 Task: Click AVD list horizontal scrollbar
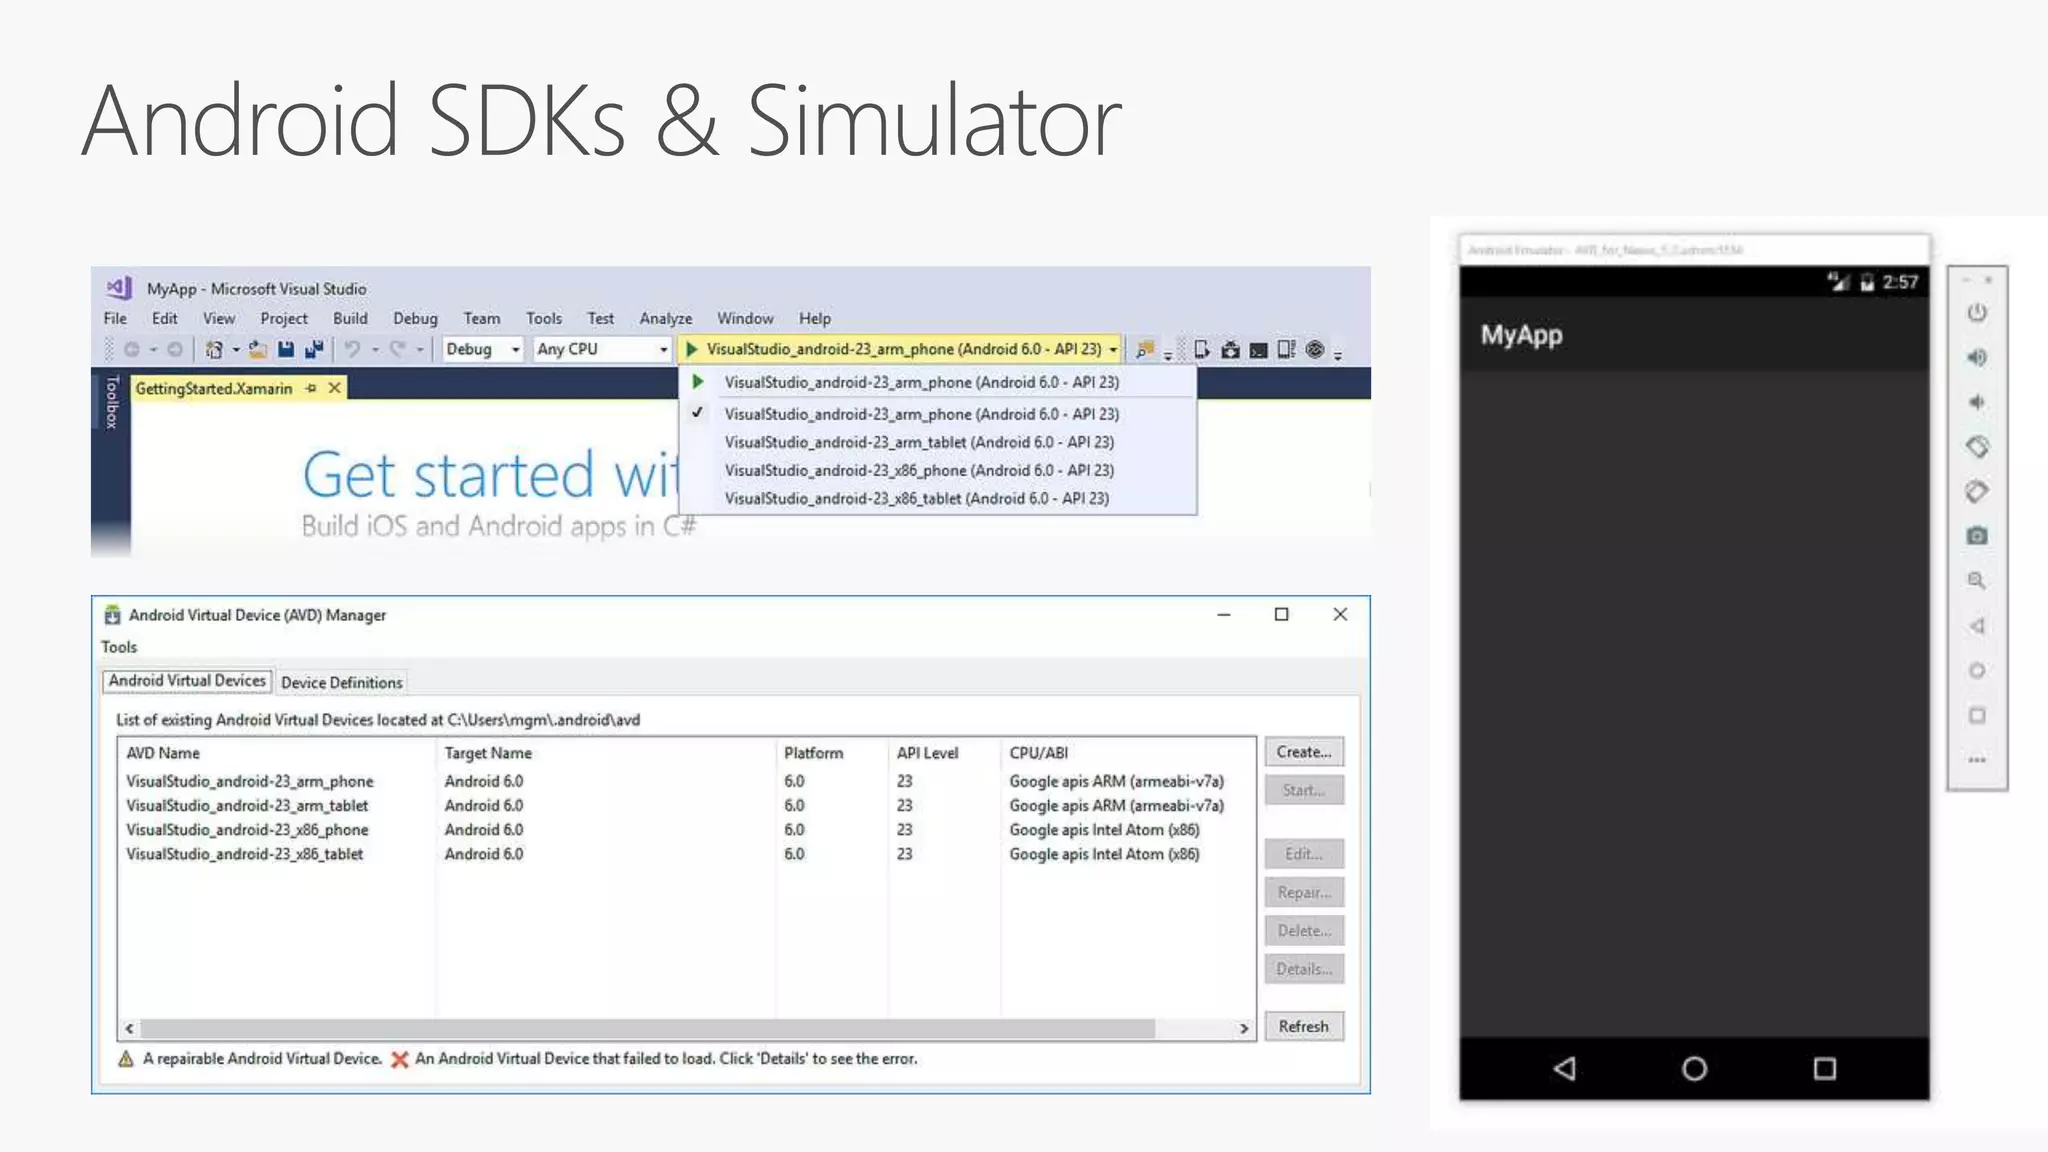click(x=648, y=1028)
